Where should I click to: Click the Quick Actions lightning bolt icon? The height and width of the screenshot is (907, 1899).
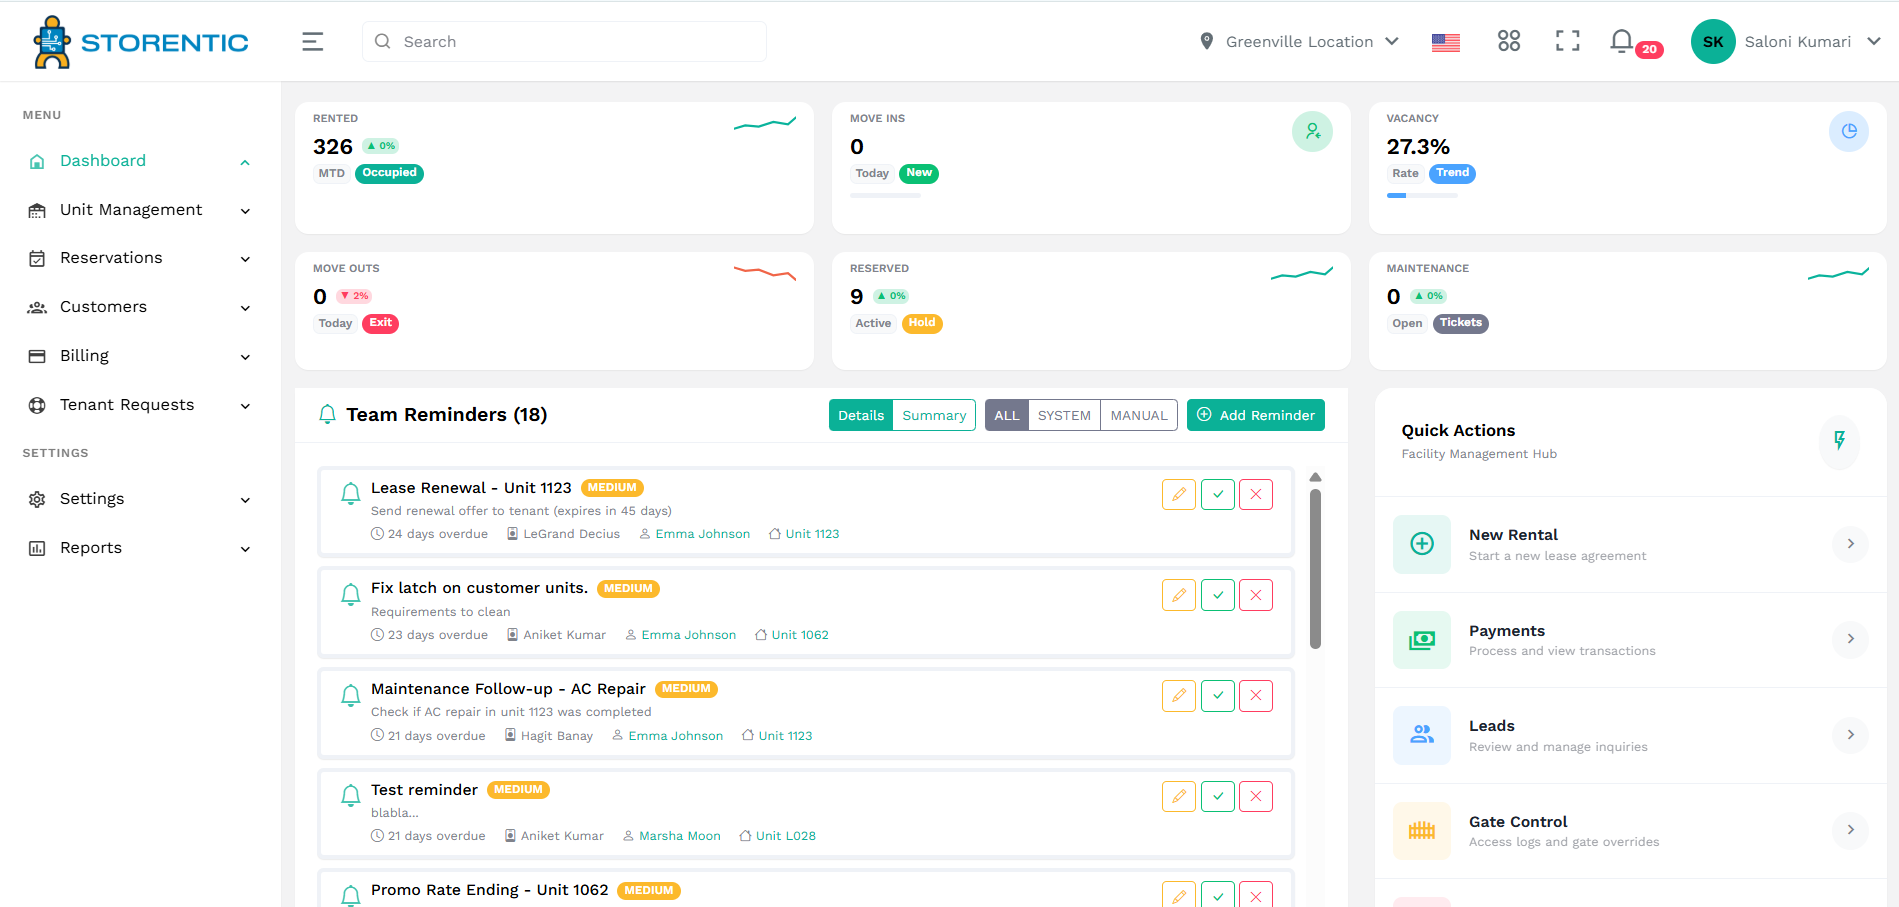coord(1839,442)
